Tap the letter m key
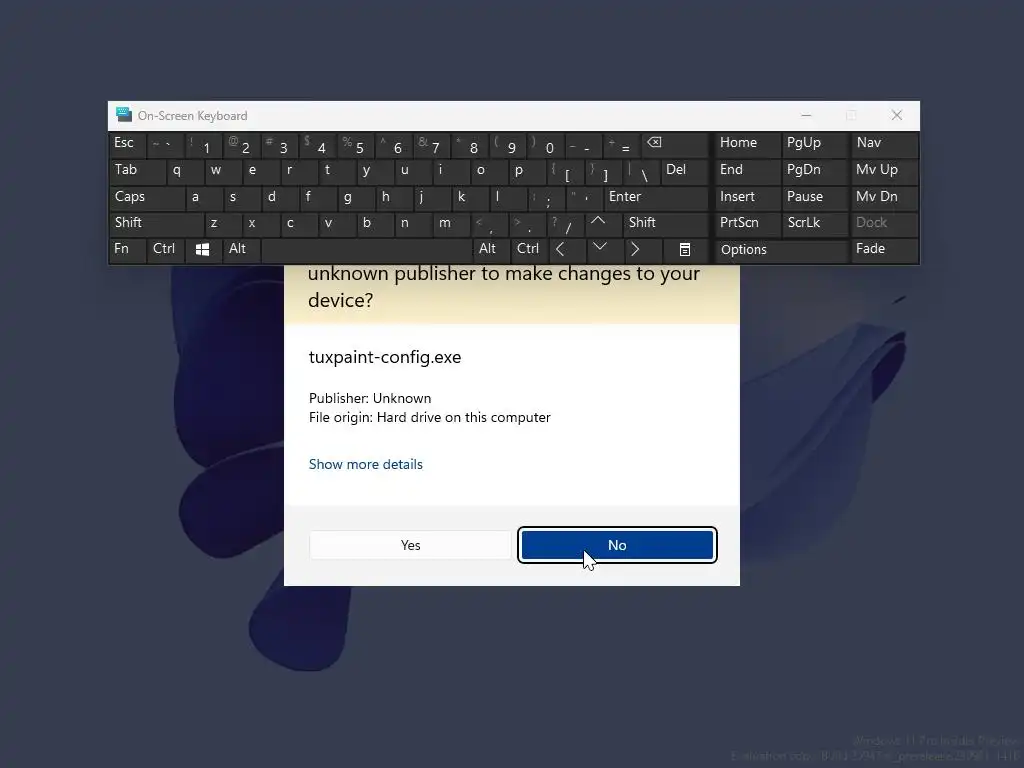 click(x=451, y=223)
